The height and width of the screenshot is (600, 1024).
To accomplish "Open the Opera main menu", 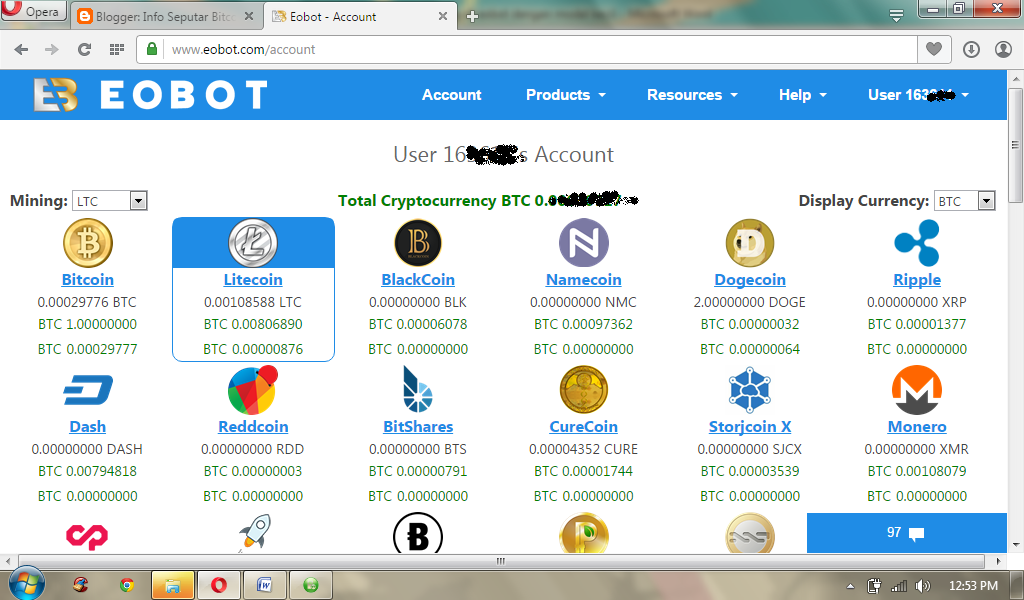I will 33,11.
